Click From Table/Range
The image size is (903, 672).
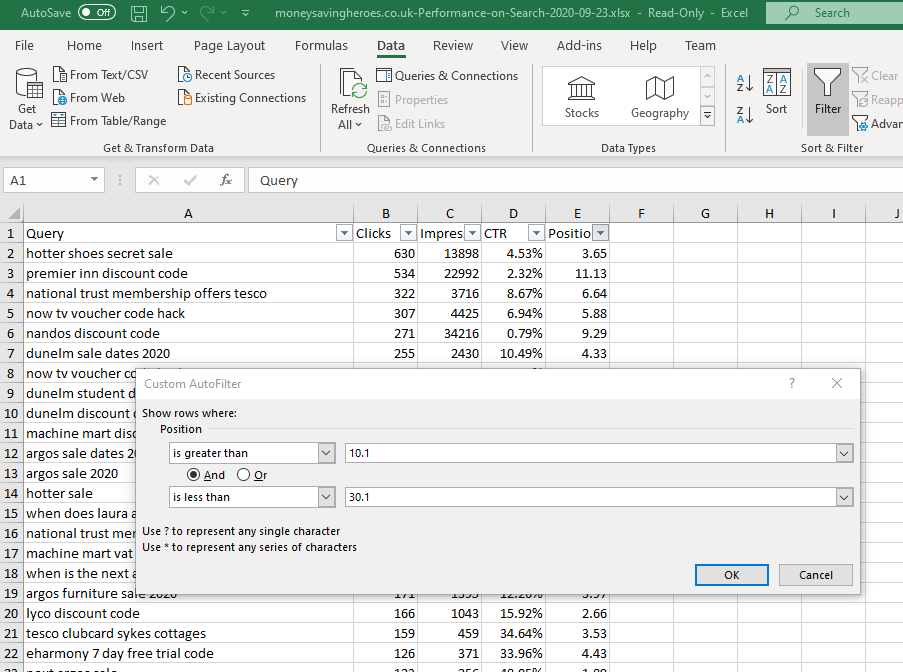coord(109,121)
